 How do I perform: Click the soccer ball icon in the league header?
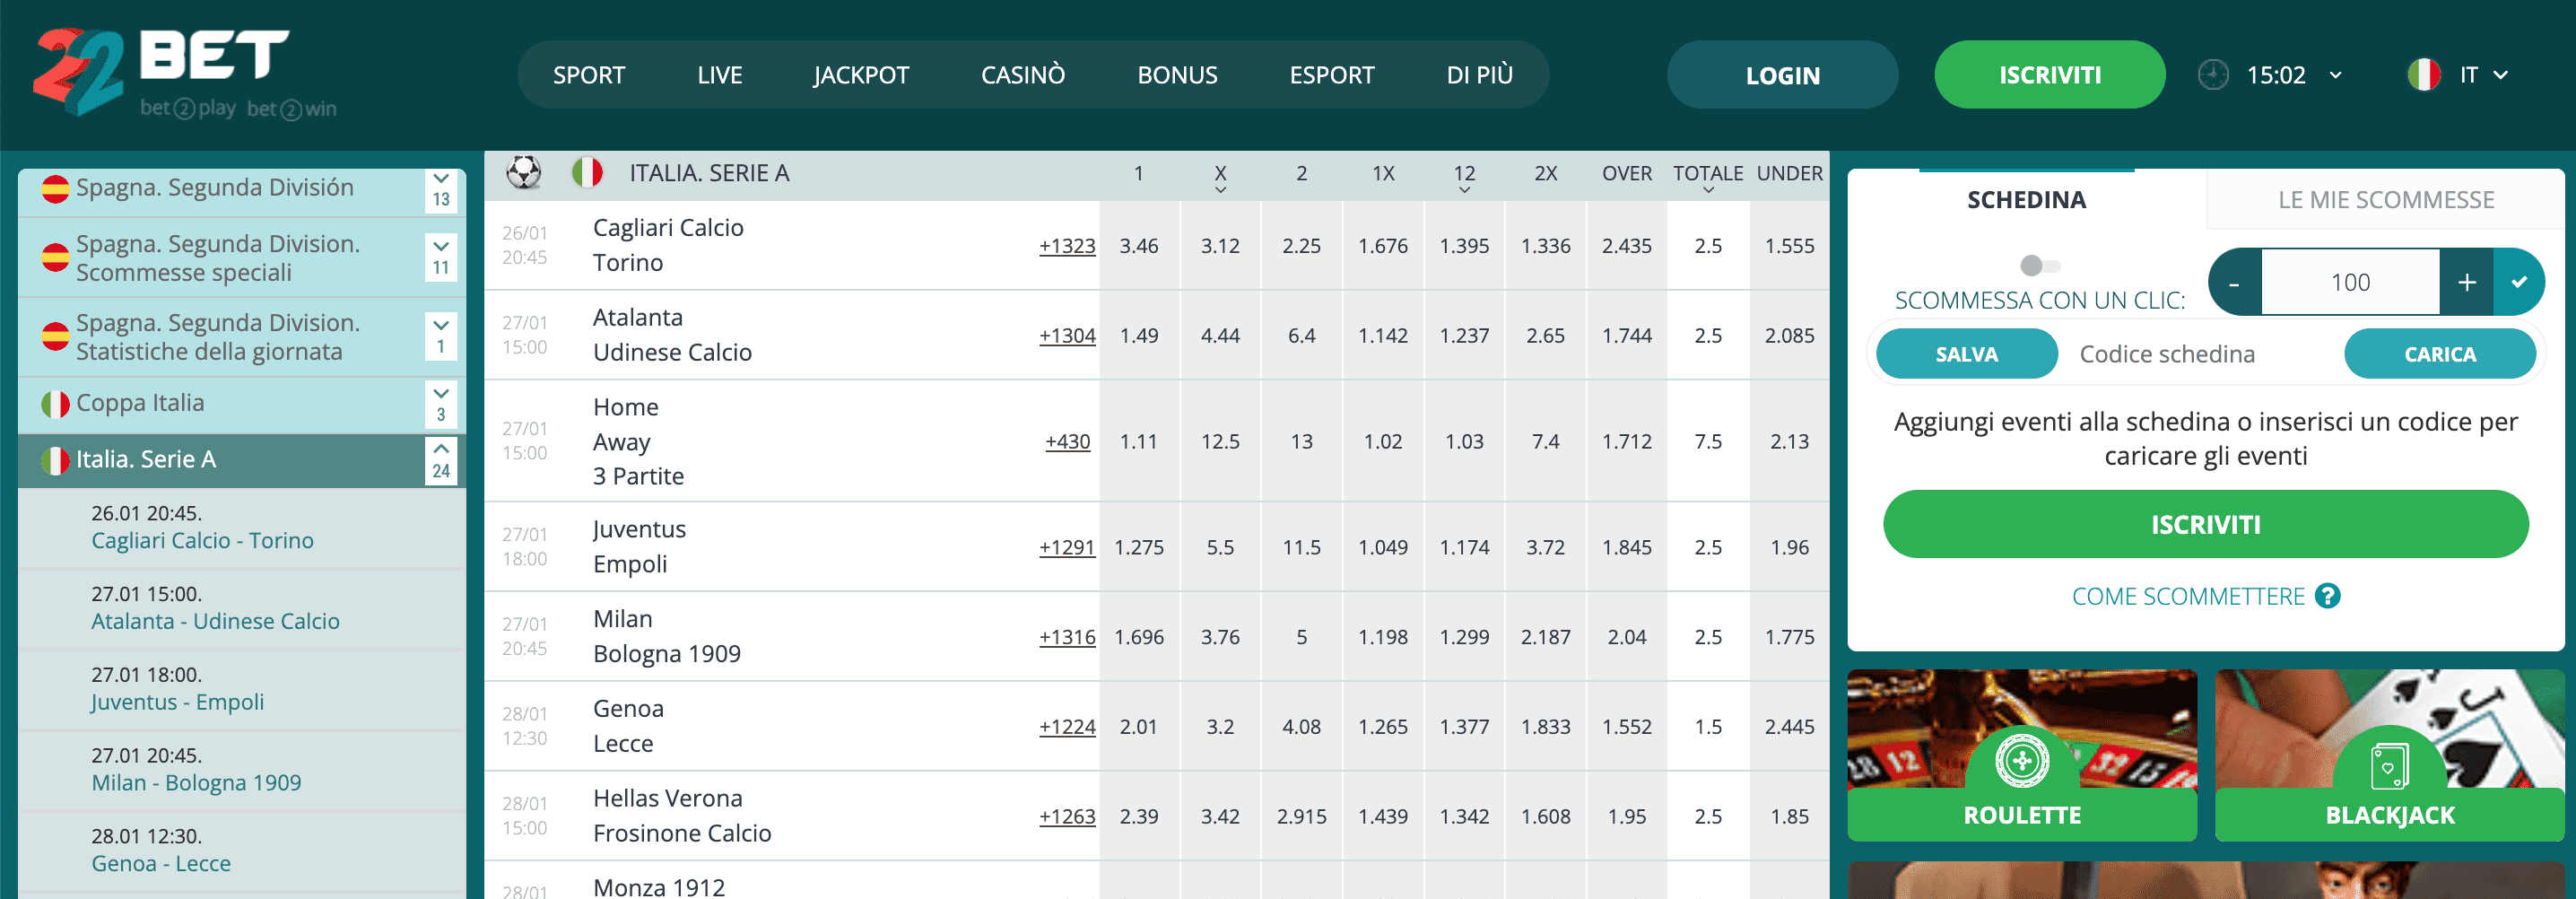523,172
